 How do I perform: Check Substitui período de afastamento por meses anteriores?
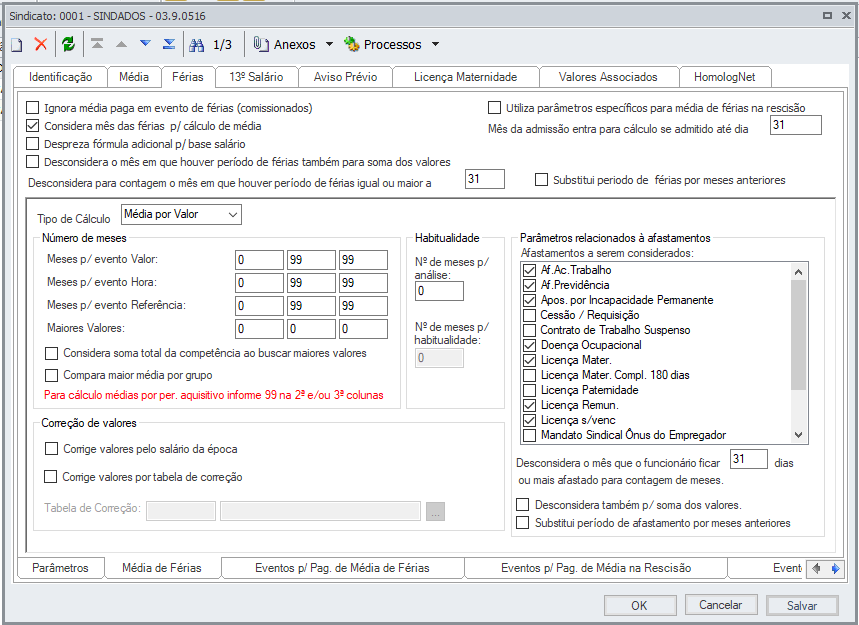523,523
